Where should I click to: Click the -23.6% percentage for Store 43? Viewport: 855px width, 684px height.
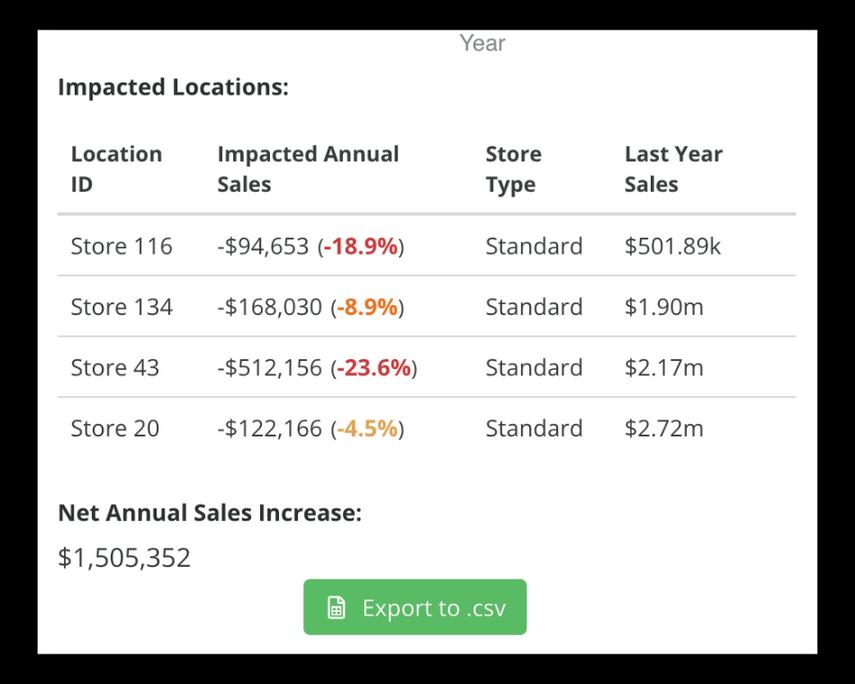pyautogui.click(x=374, y=368)
